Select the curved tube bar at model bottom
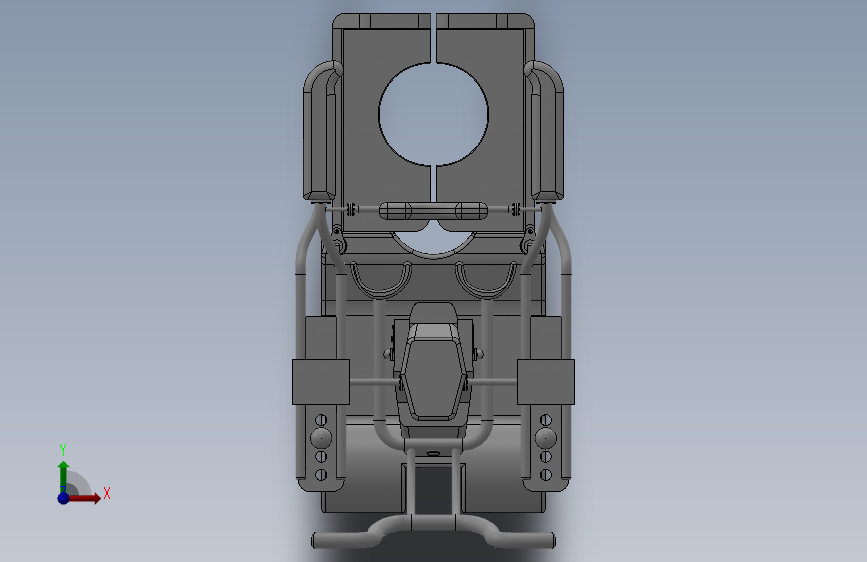Image resolution: width=867 pixels, height=562 pixels. 434,532
